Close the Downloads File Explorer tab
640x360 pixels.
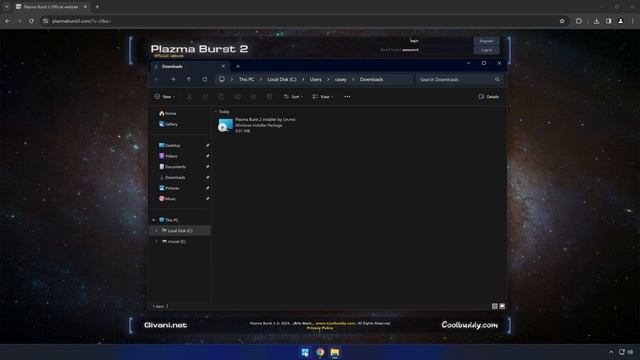coord(223,66)
